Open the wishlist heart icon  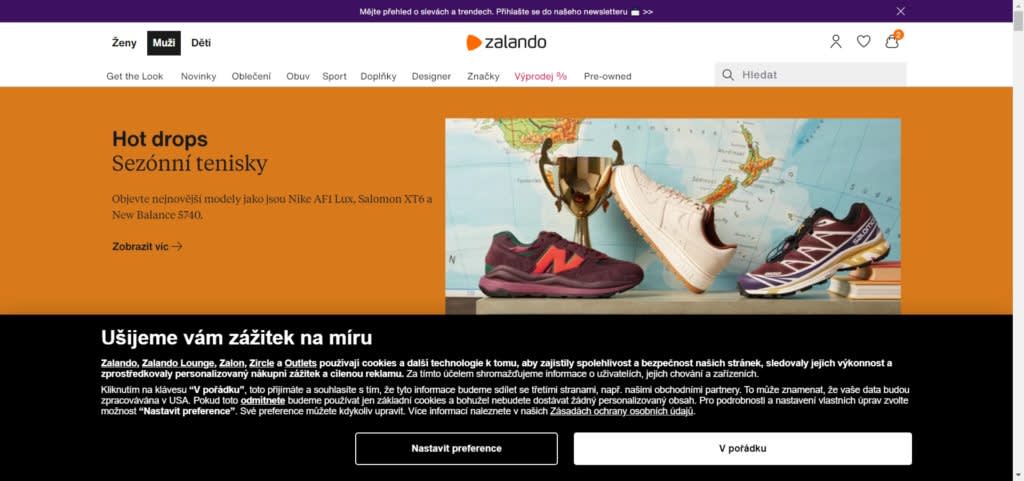tap(863, 42)
